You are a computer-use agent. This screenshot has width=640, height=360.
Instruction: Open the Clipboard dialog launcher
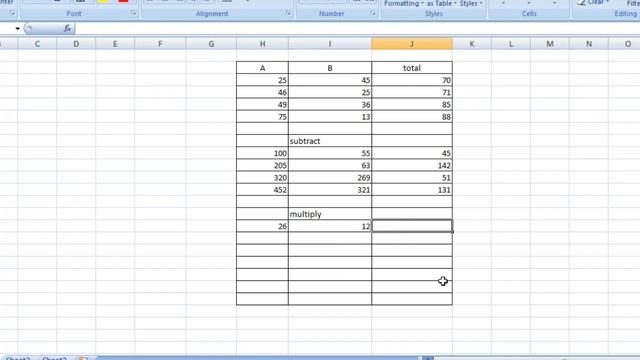coord(12,13)
